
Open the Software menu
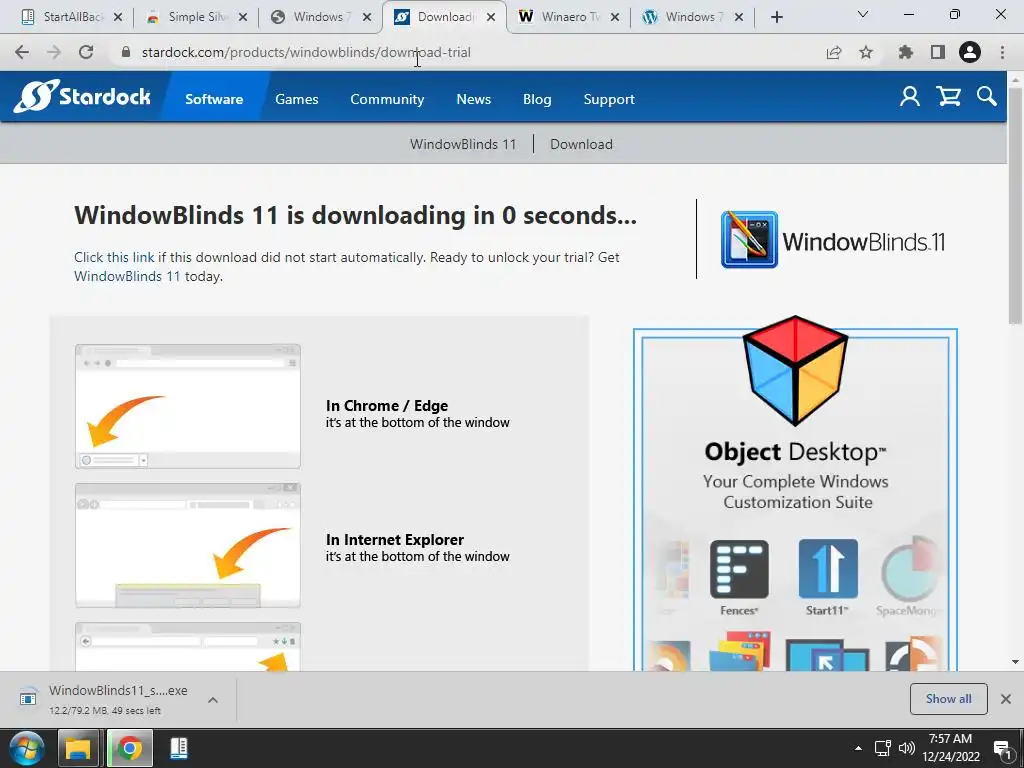pos(214,99)
